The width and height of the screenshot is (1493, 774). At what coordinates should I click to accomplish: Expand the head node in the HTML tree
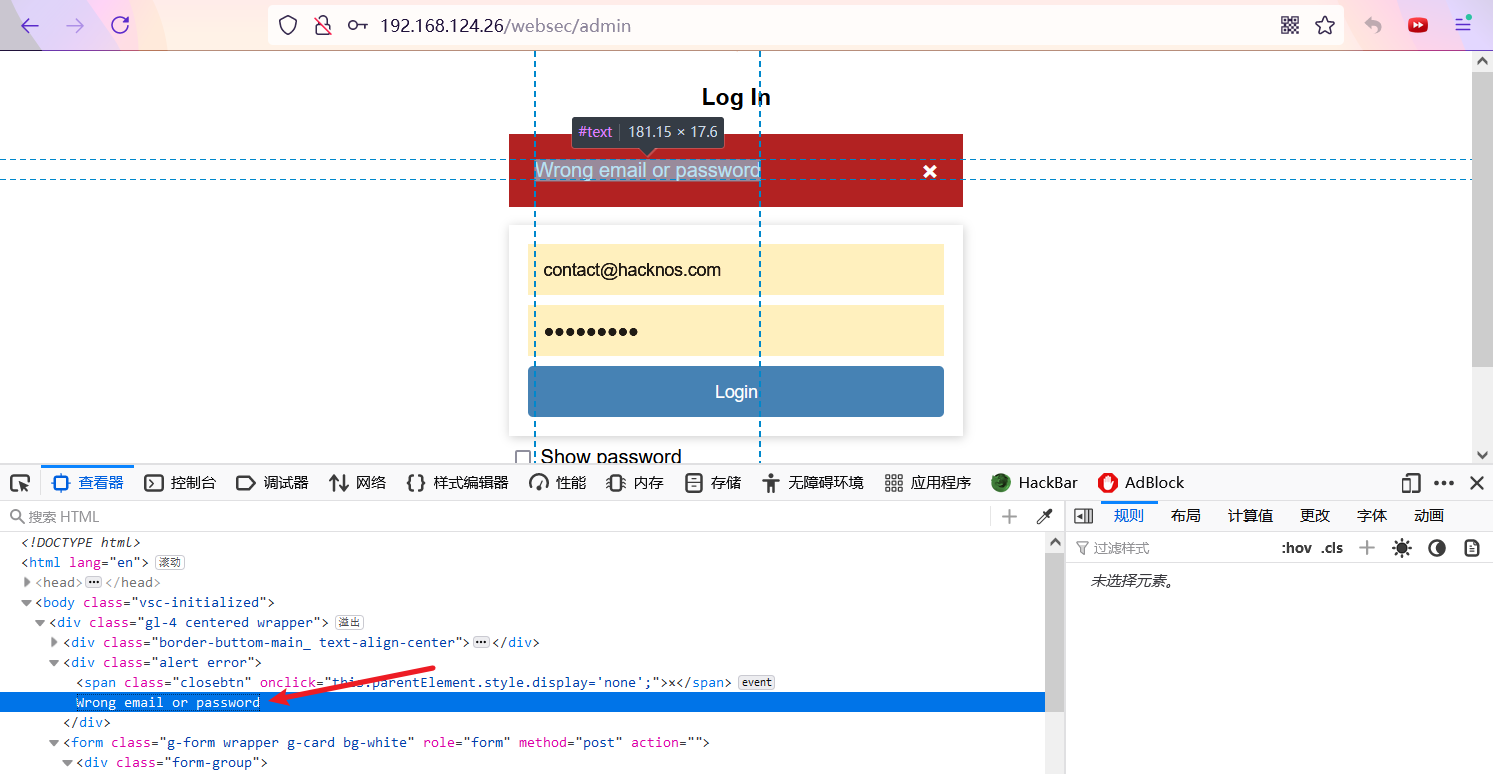click(x=28, y=582)
